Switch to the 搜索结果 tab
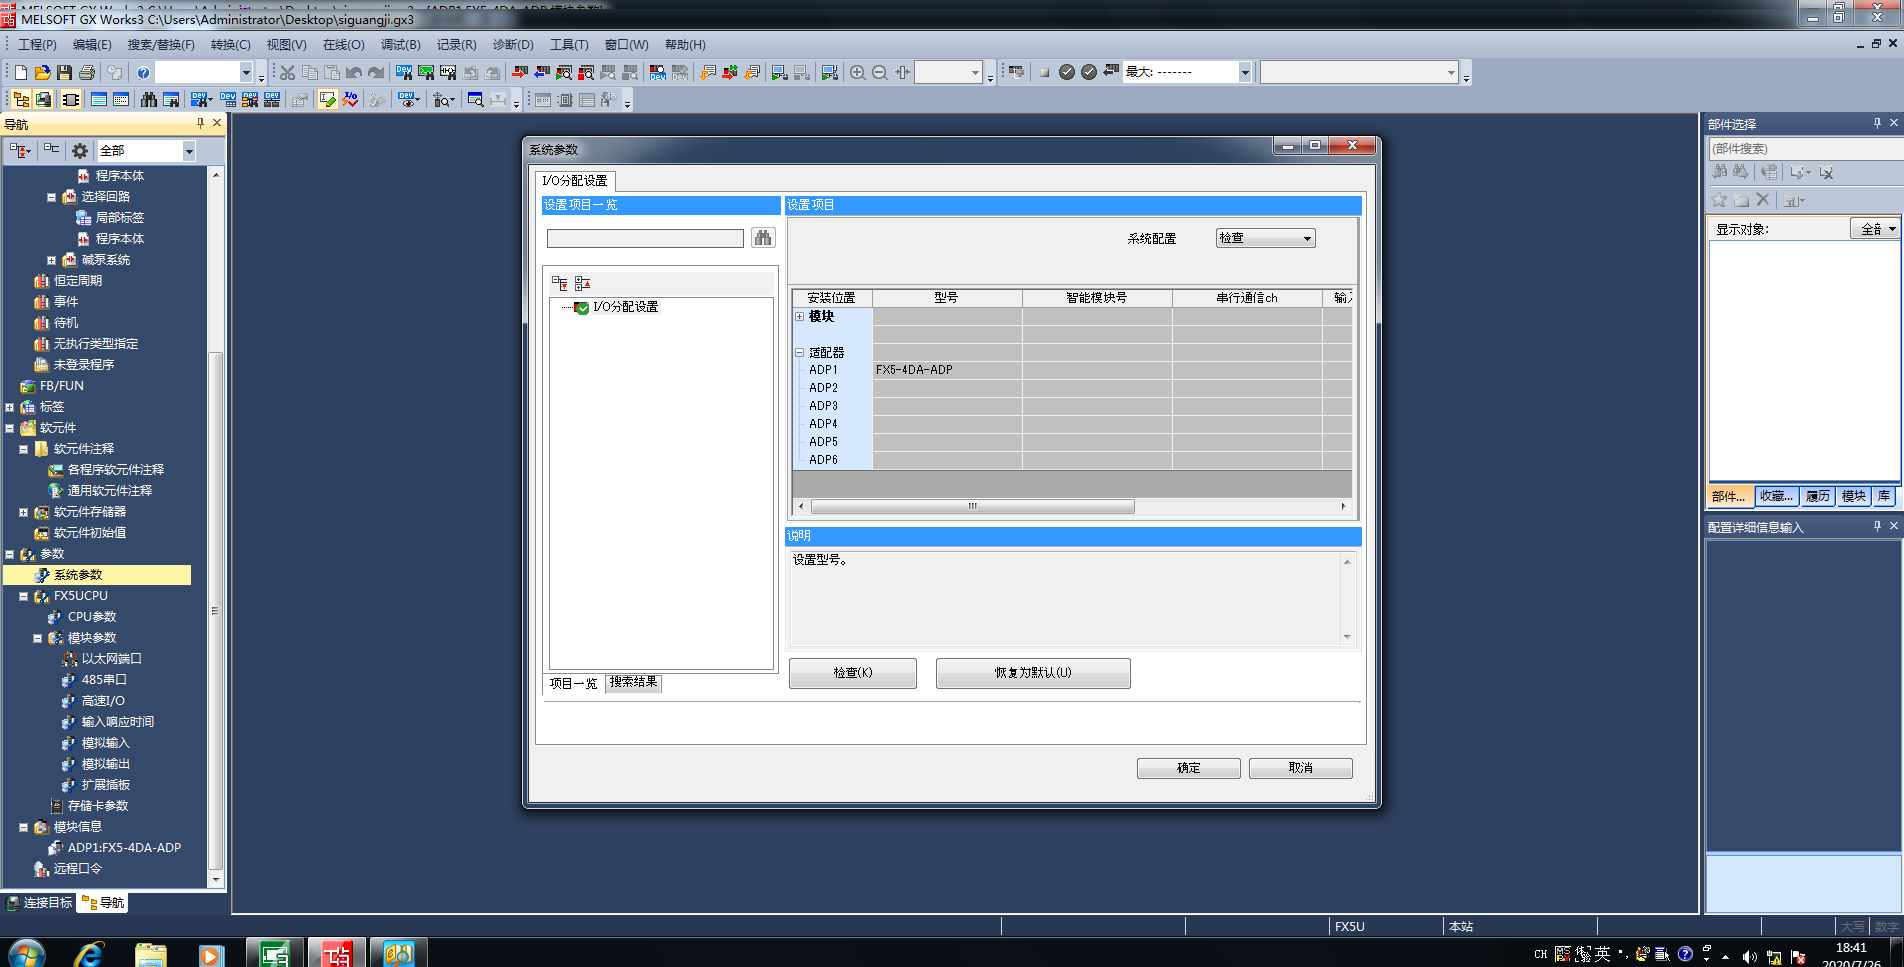 coord(633,682)
